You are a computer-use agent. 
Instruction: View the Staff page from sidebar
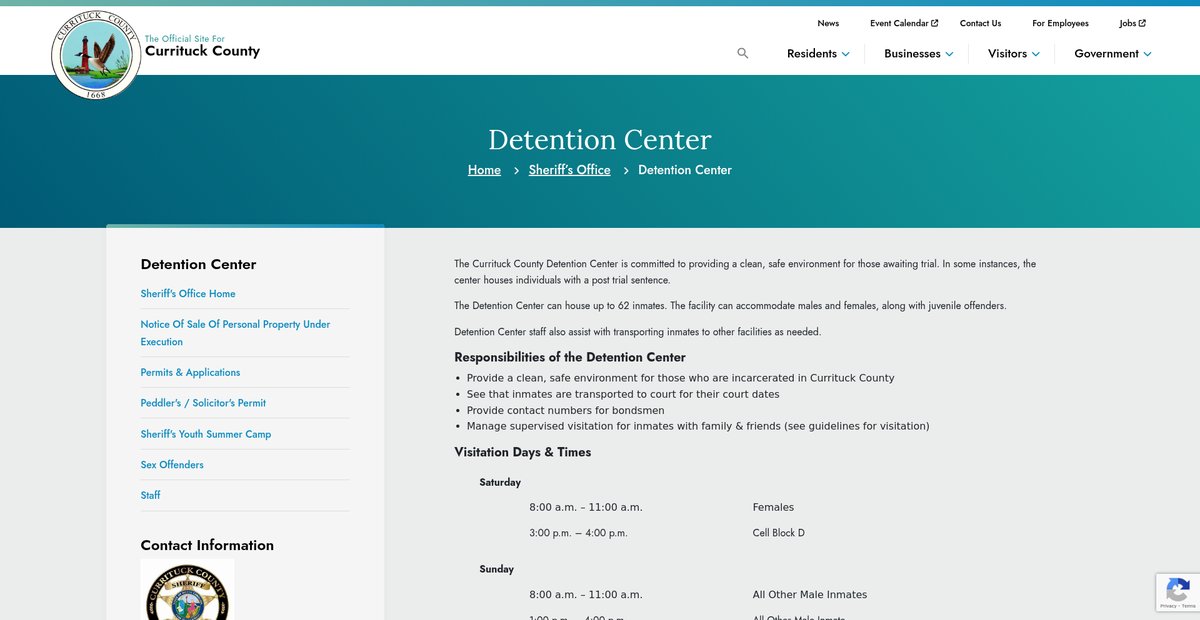pos(150,495)
